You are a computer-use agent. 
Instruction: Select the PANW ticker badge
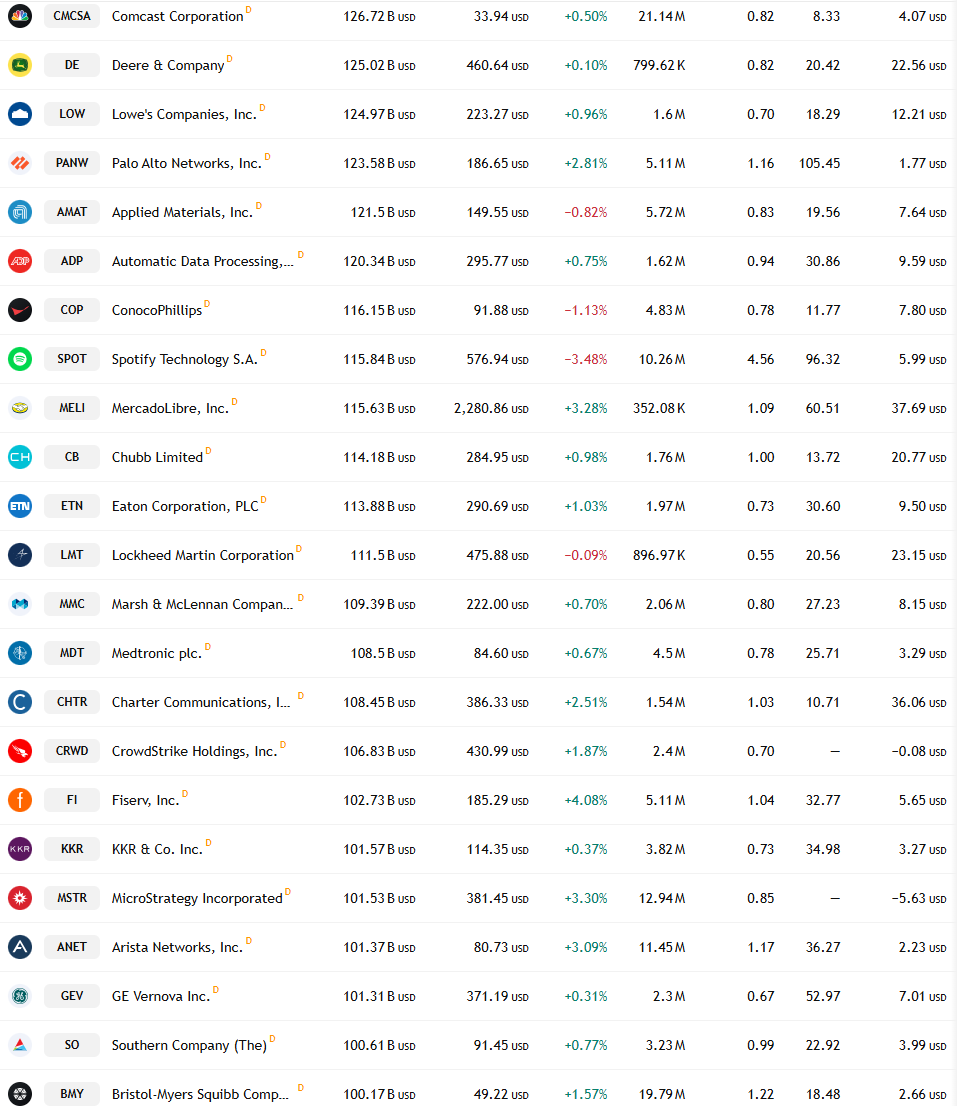(72, 163)
